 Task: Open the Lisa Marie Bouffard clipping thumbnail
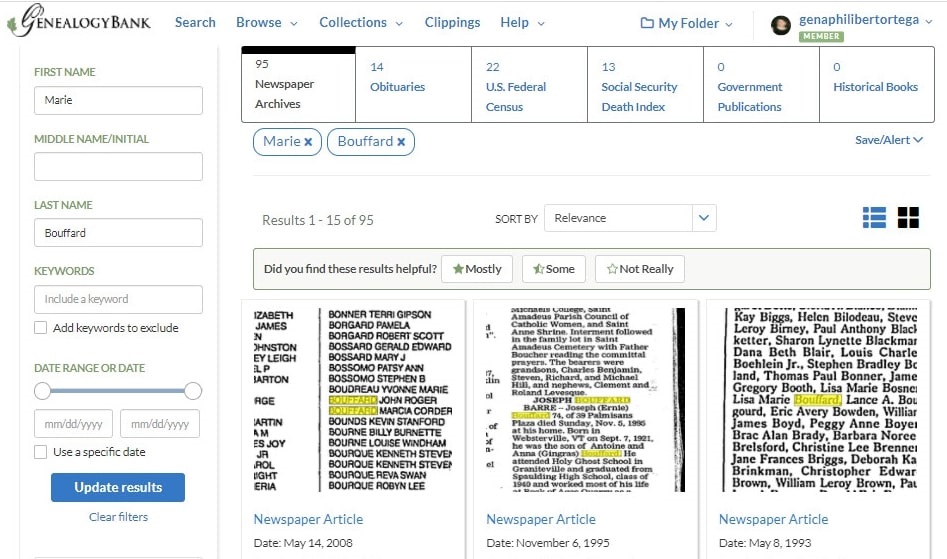(x=819, y=400)
